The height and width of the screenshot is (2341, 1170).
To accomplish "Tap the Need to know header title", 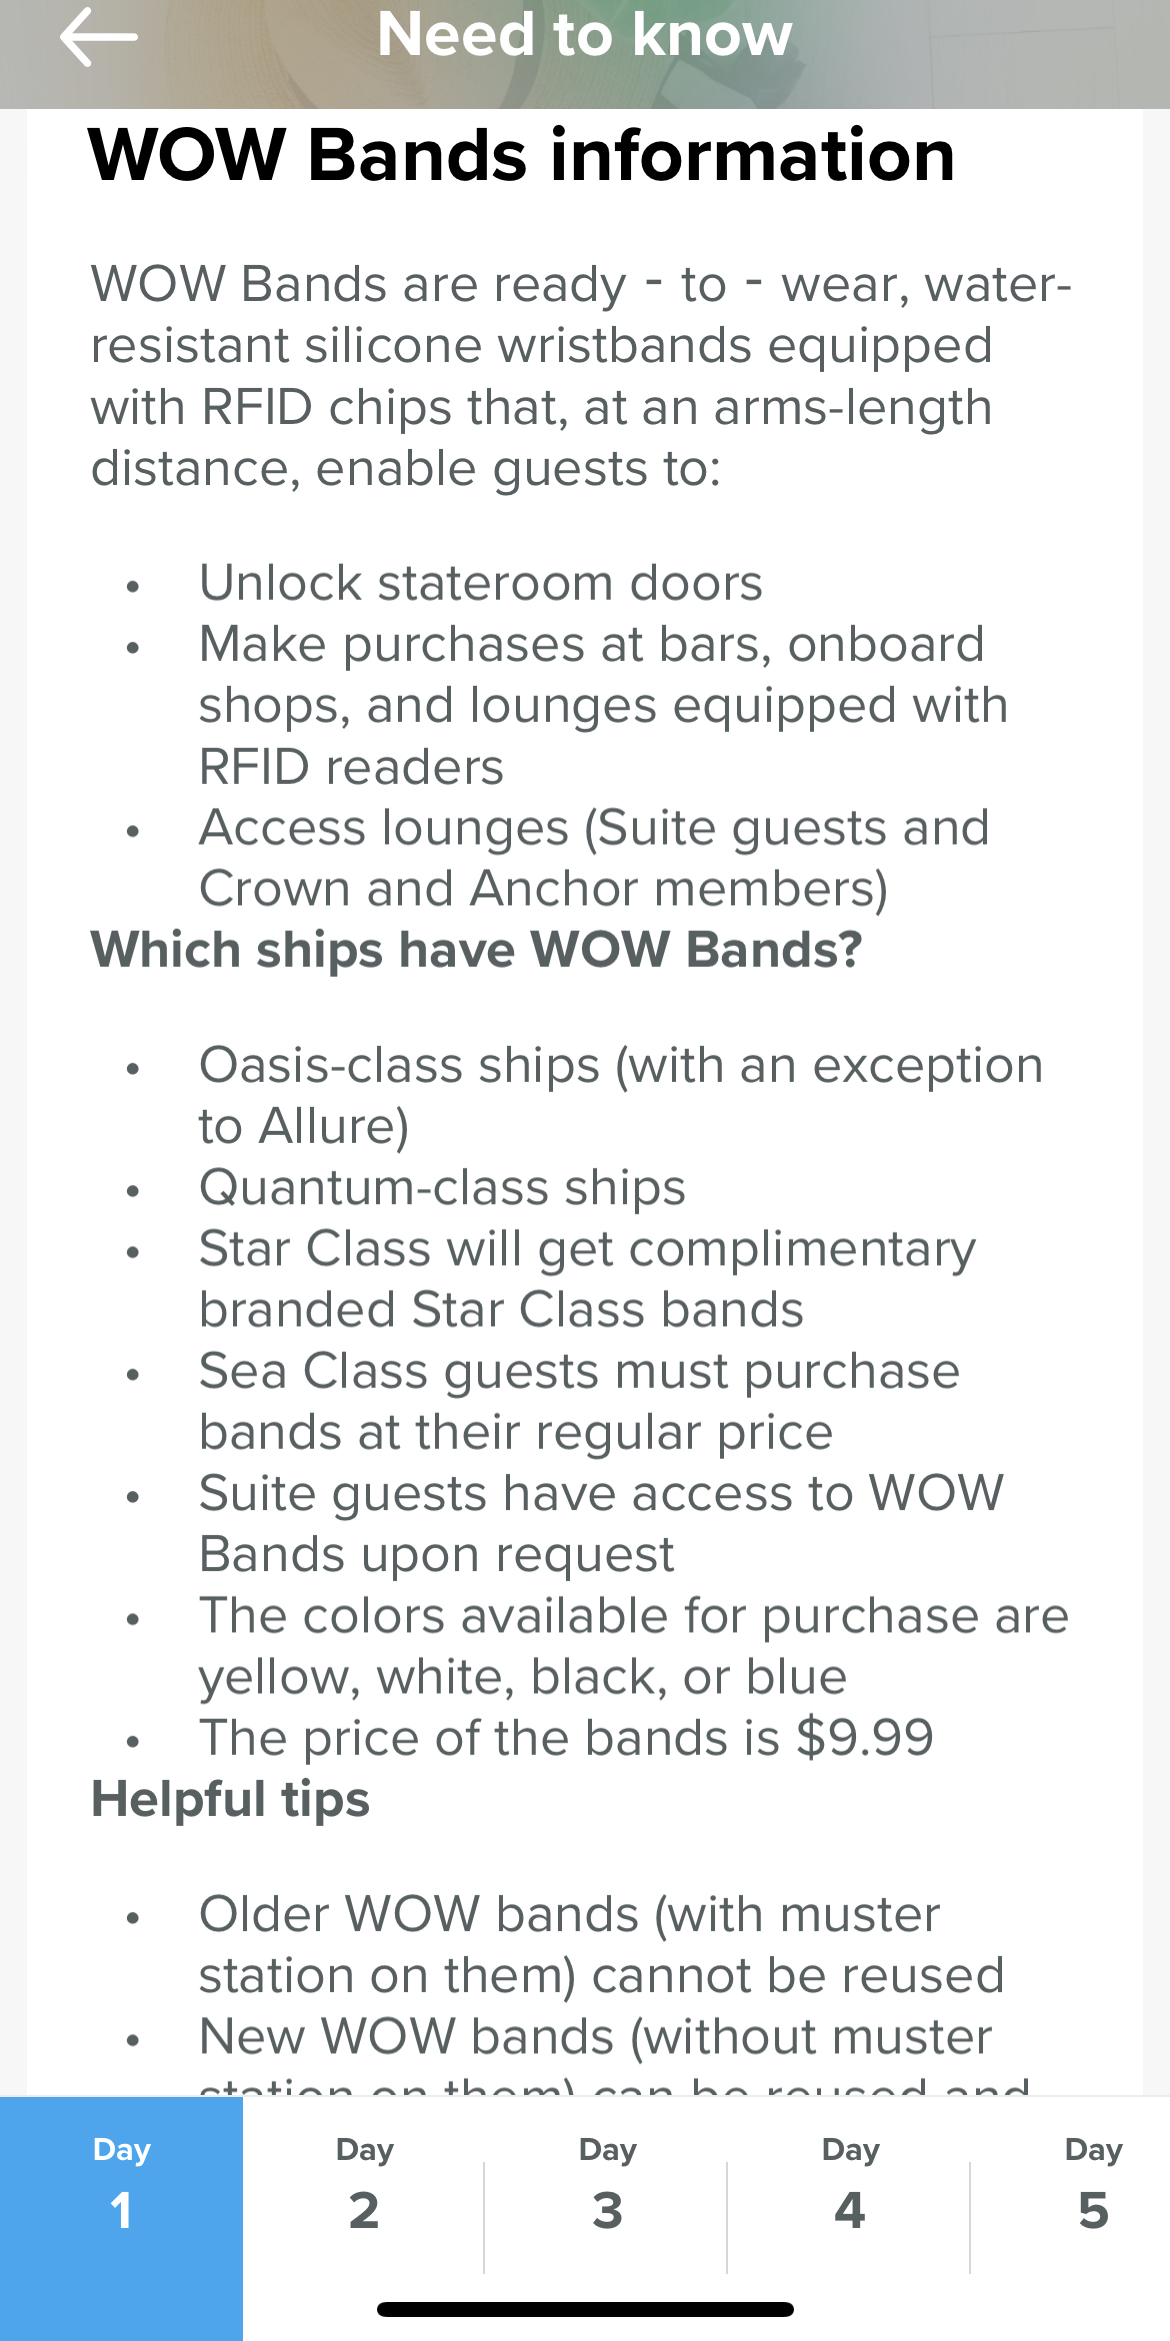I will [x=585, y=35].
